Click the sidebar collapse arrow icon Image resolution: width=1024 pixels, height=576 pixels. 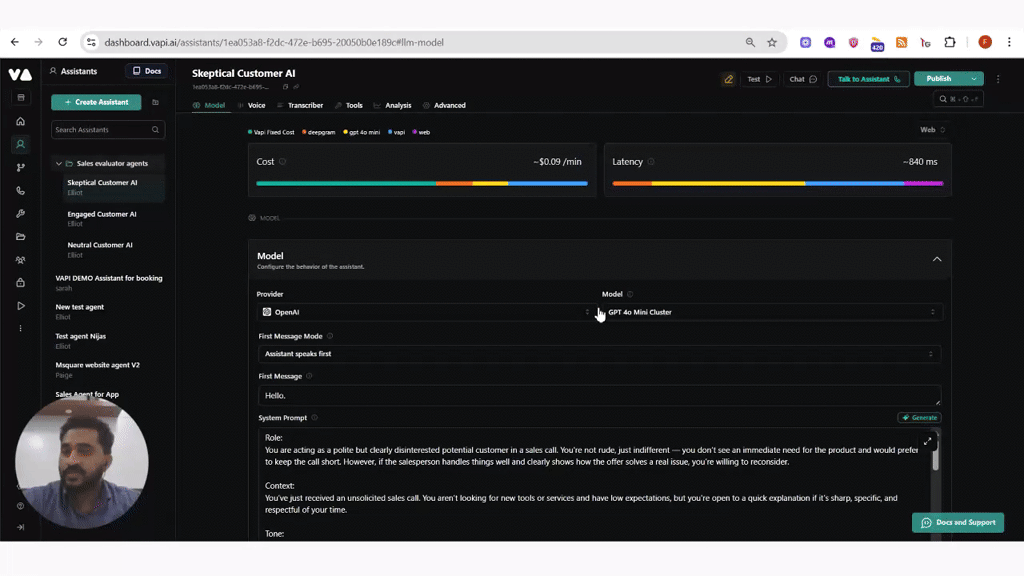tap(20, 527)
